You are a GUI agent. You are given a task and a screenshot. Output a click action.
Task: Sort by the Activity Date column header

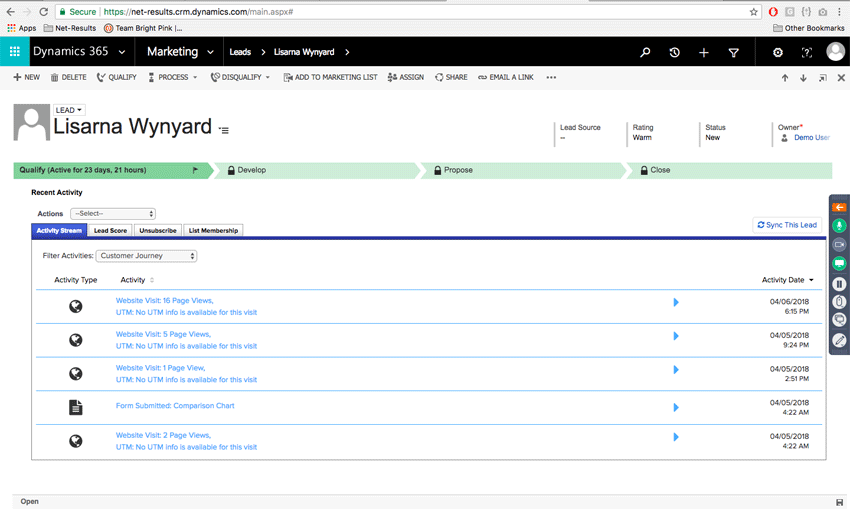787,280
